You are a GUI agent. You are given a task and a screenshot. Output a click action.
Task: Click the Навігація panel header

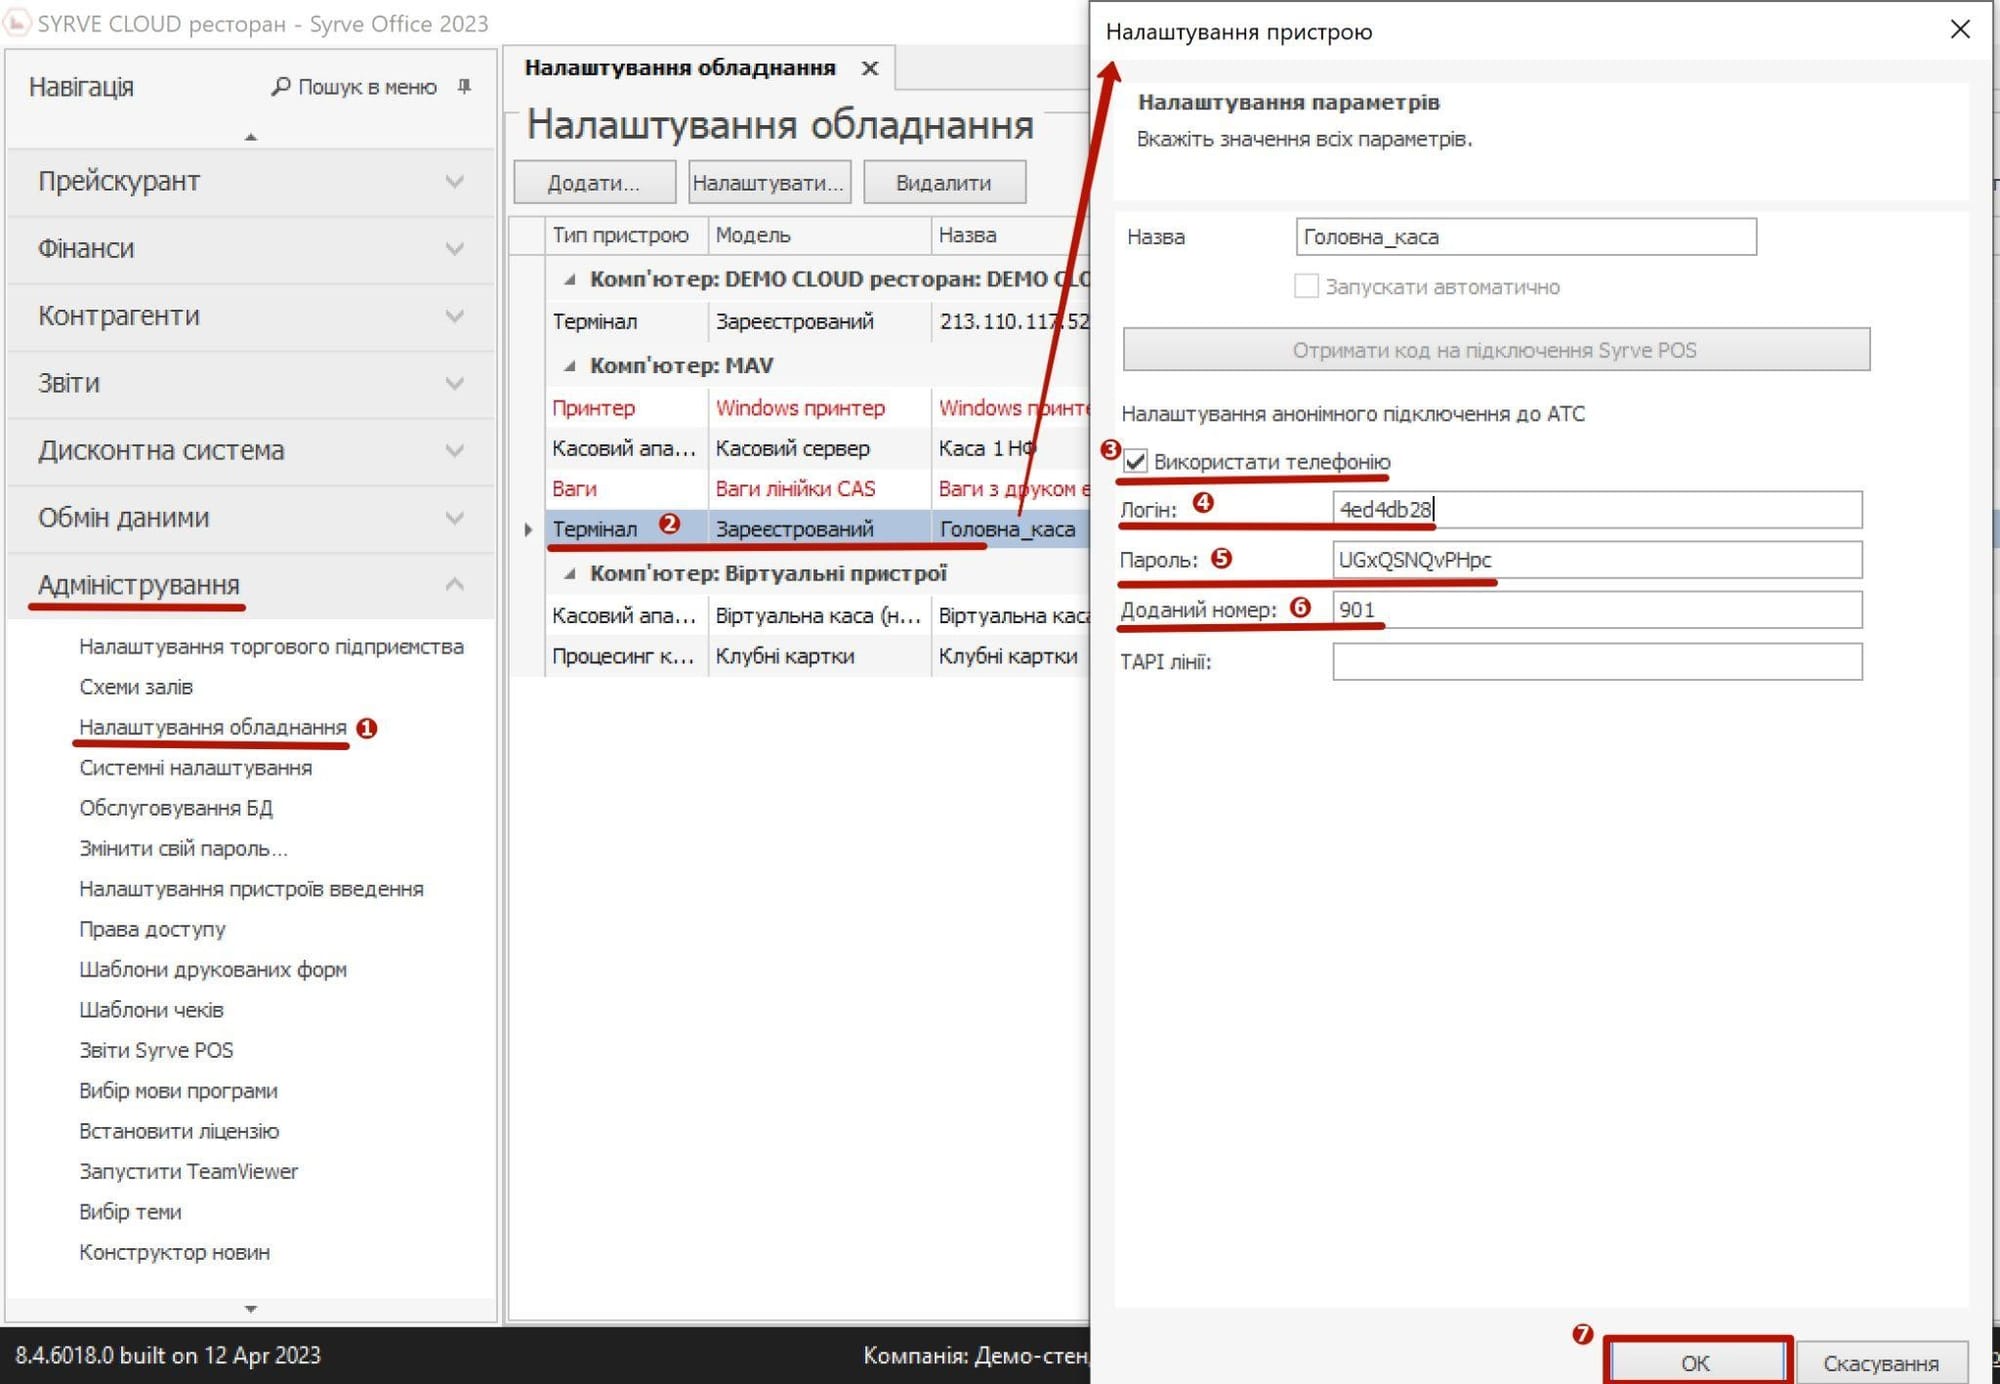tap(81, 87)
